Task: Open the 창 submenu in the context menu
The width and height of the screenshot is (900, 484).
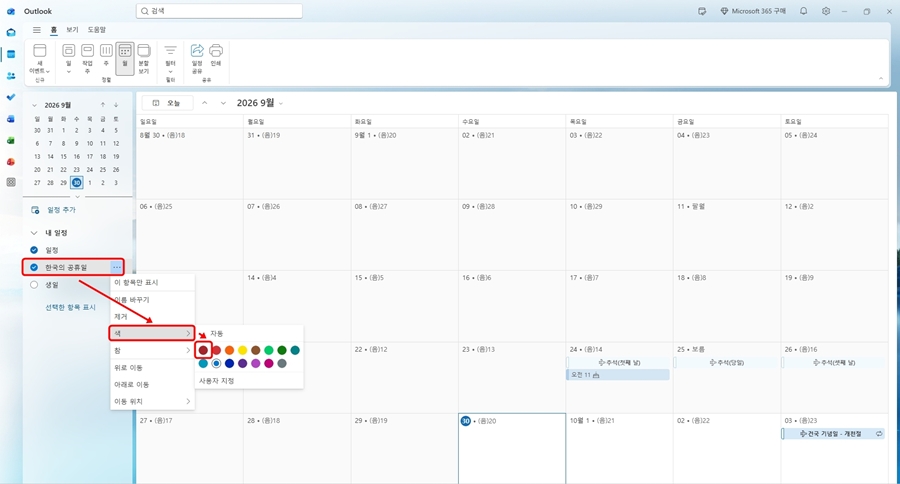Action: click(152, 350)
